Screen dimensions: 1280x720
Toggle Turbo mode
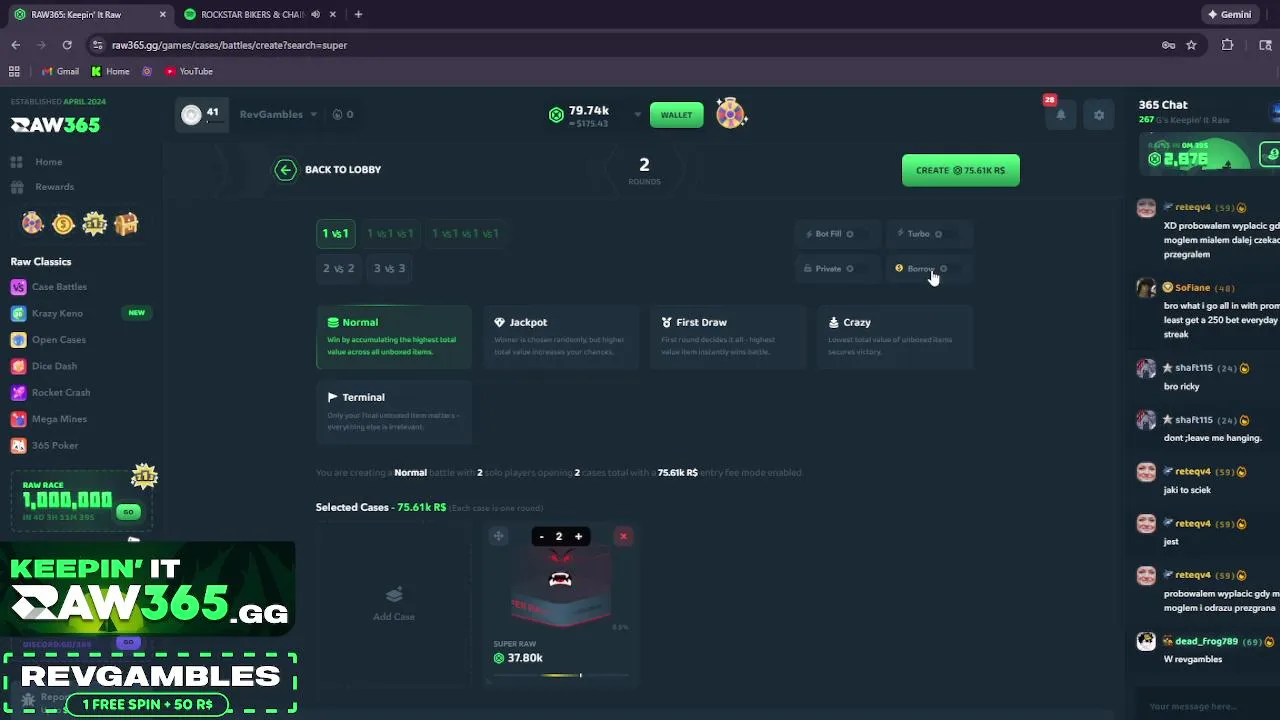[929, 234]
